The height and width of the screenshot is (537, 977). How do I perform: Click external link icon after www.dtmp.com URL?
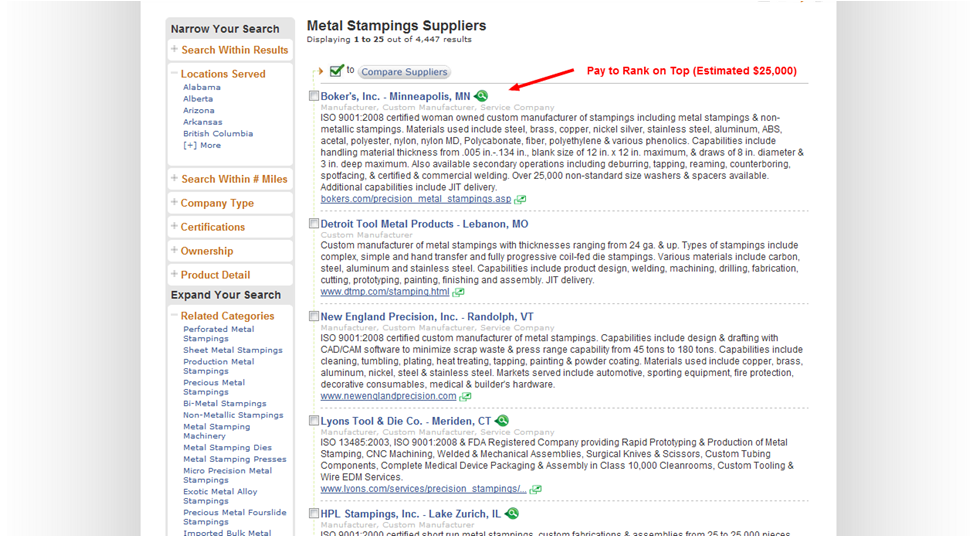point(459,292)
